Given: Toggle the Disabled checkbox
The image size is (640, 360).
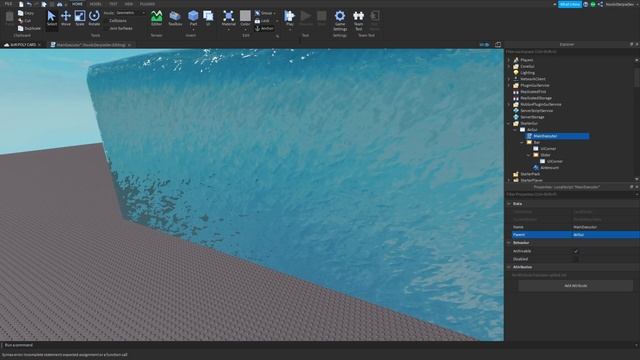Looking at the screenshot, I should (x=576, y=259).
